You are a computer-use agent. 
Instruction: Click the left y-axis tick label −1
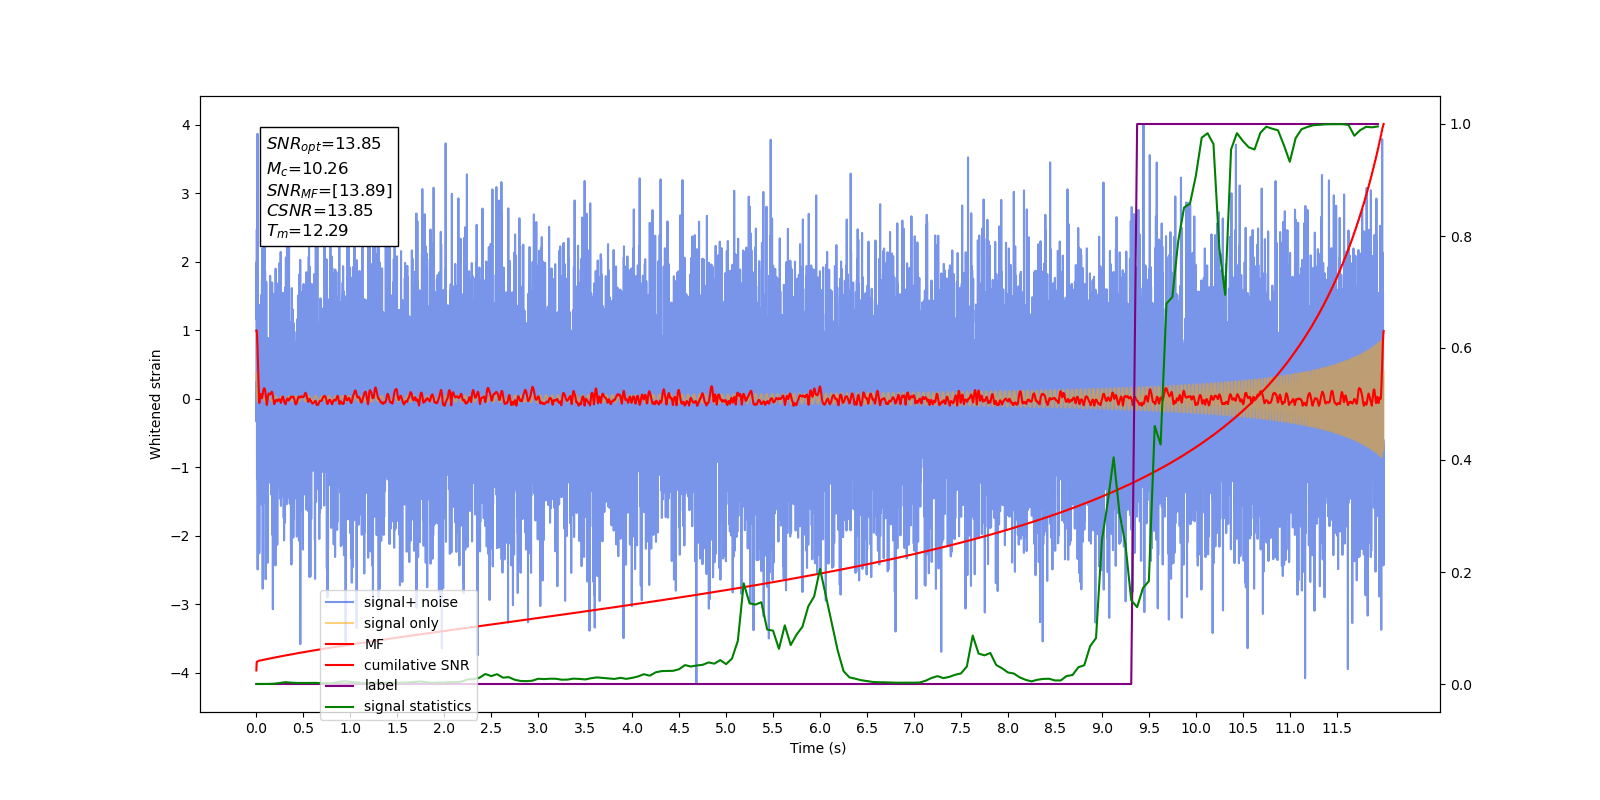coord(181,468)
